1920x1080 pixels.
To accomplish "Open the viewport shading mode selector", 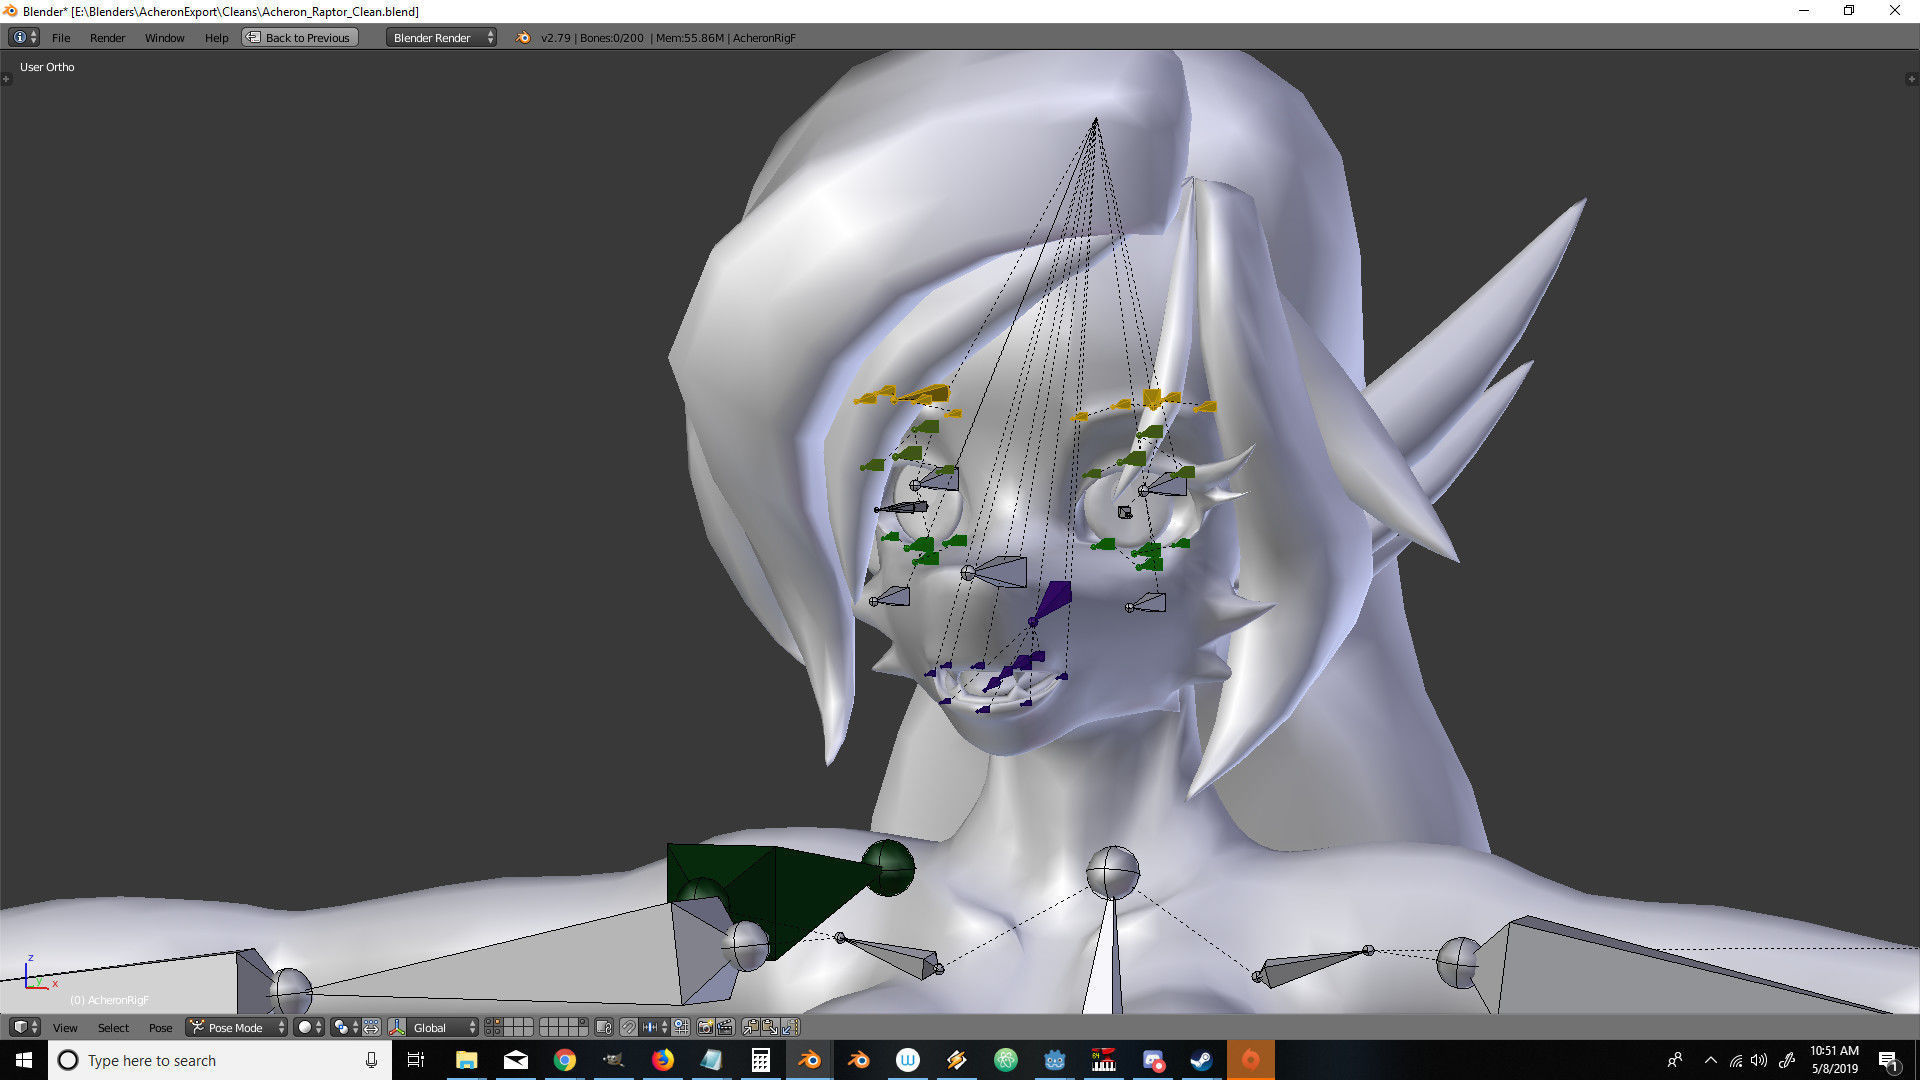I will coord(309,1027).
